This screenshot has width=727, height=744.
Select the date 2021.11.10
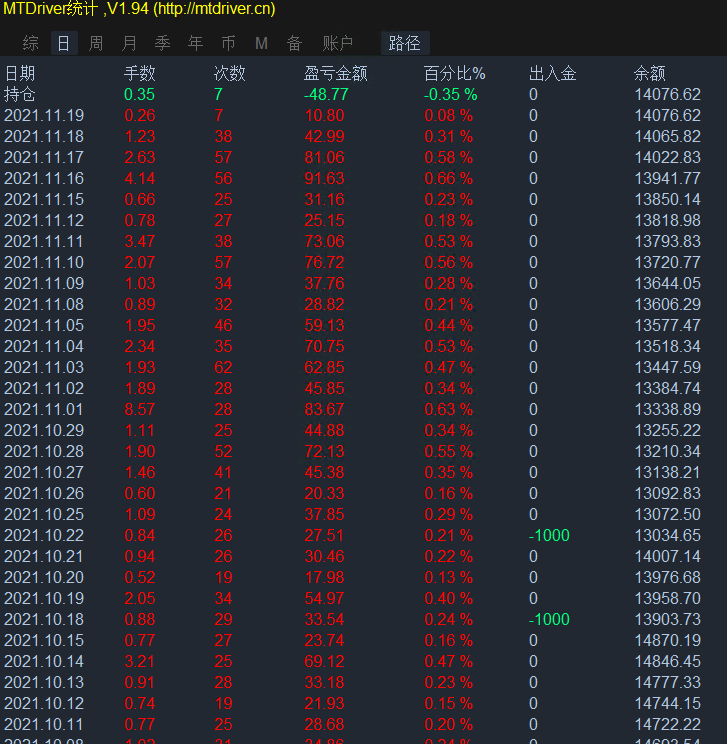44,262
